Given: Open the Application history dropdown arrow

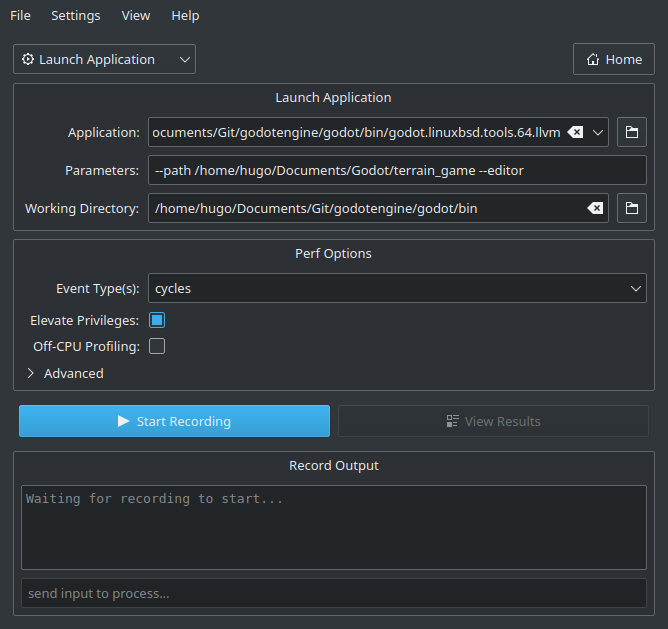Looking at the screenshot, I should (x=598, y=132).
